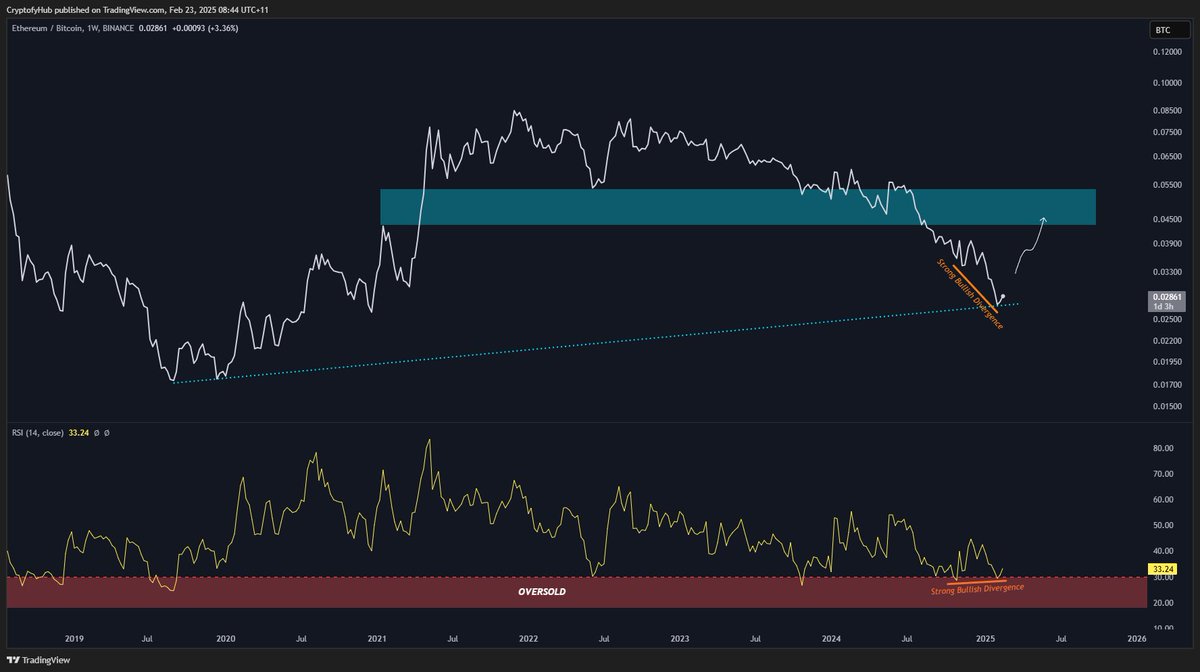1200x672 pixels.
Task: Click the 0.02200 price axis label
Action: [x=1167, y=341]
